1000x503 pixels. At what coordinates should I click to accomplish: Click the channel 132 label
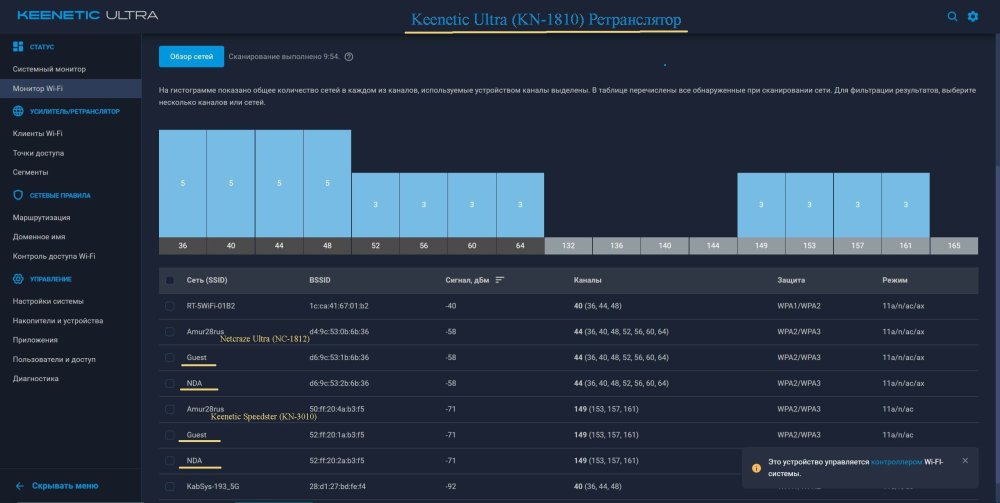(568, 245)
